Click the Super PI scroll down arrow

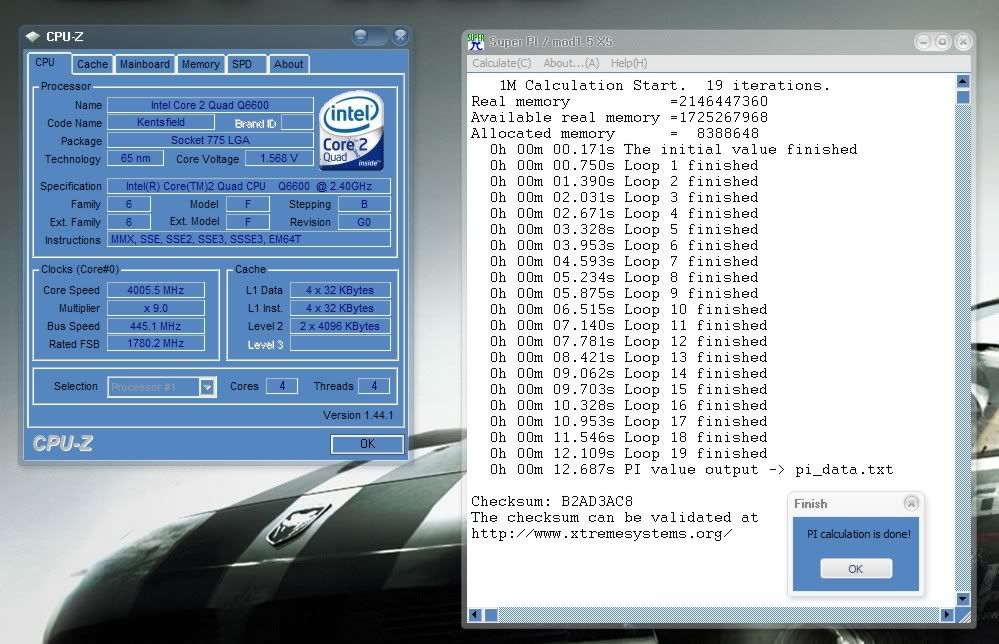963,599
